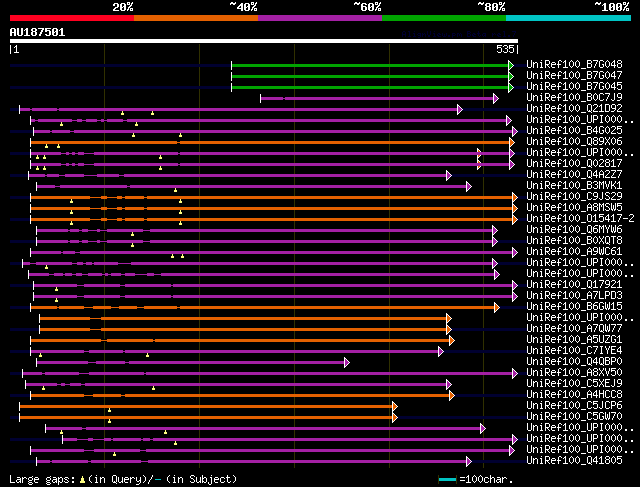This screenshot has height=487, width=640.
Task: Click the purple arrowhead of the UniRef100_C7IYE4 alignment
Action: (441, 351)
